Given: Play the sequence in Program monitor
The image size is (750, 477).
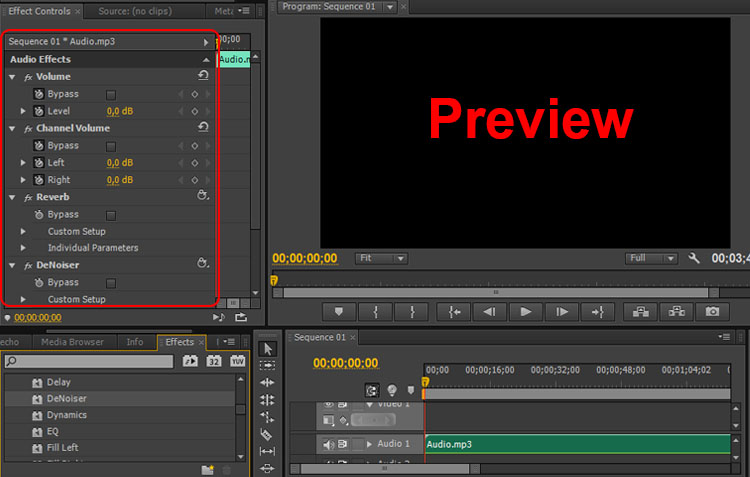Looking at the screenshot, I should point(526,312).
